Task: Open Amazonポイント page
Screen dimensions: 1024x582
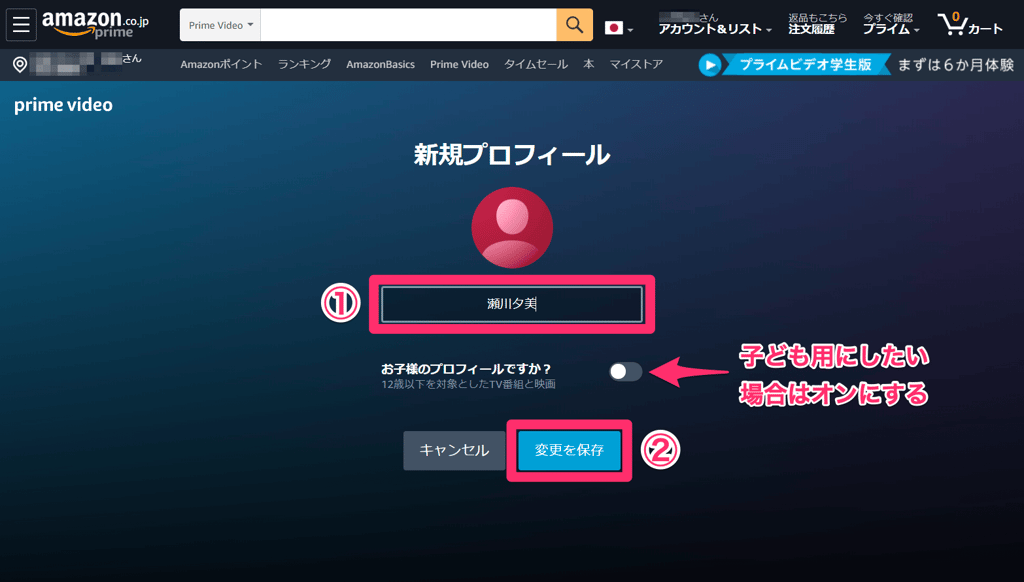Action: pos(221,64)
